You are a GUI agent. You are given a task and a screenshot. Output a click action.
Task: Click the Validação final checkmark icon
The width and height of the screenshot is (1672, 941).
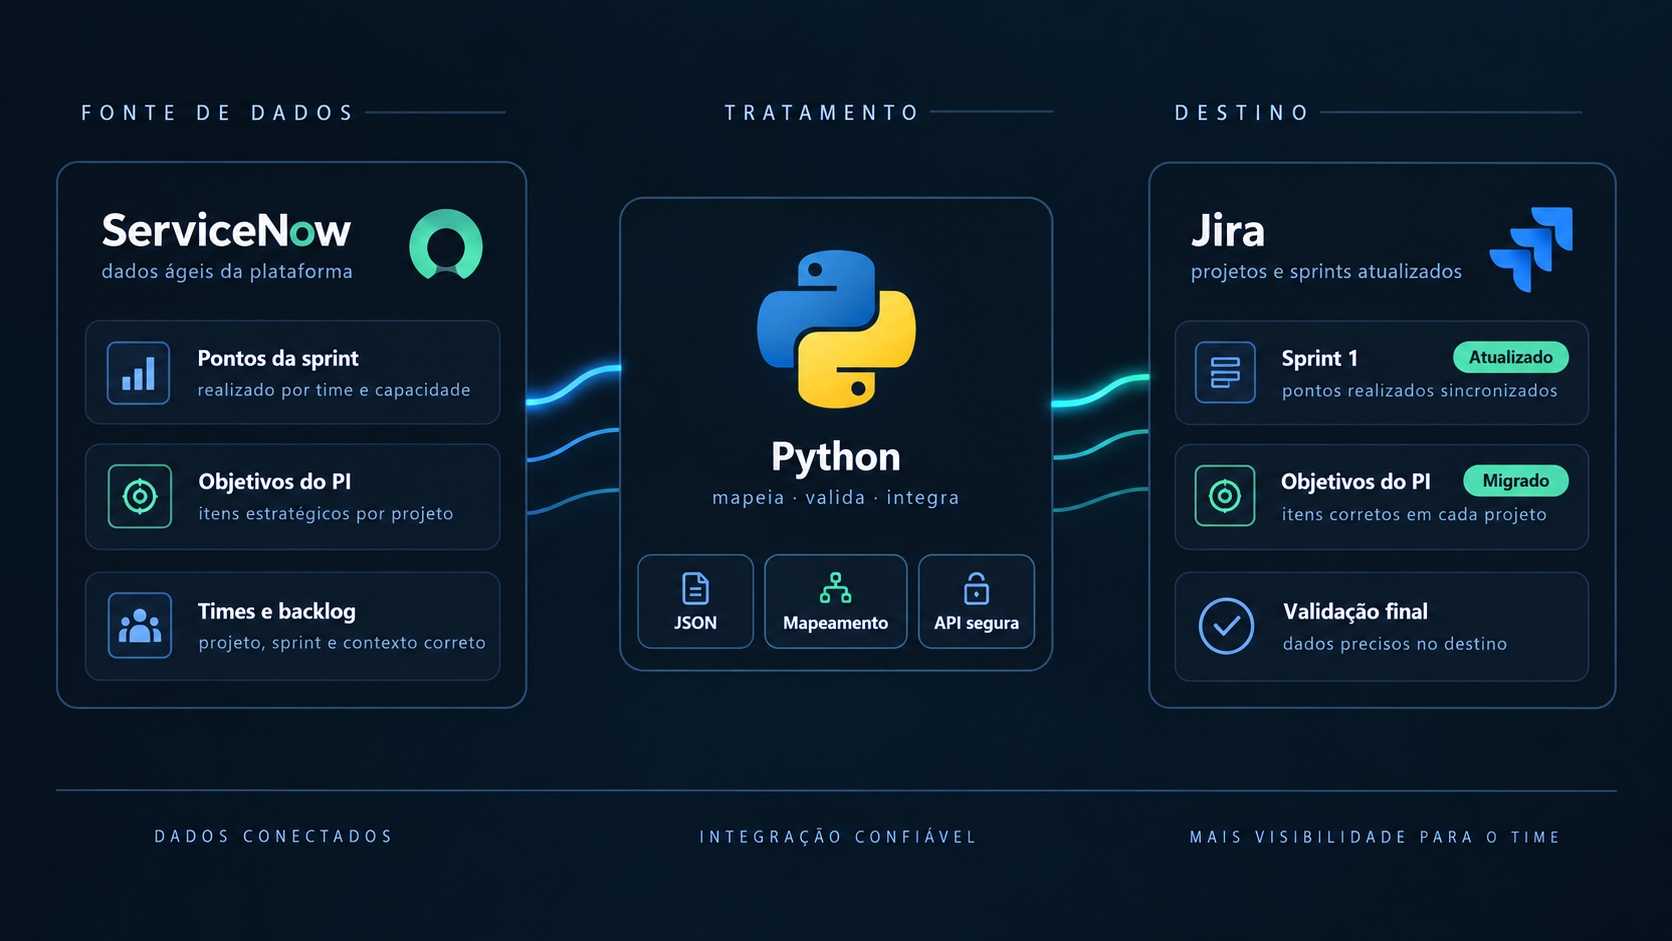coord(1226,626)
